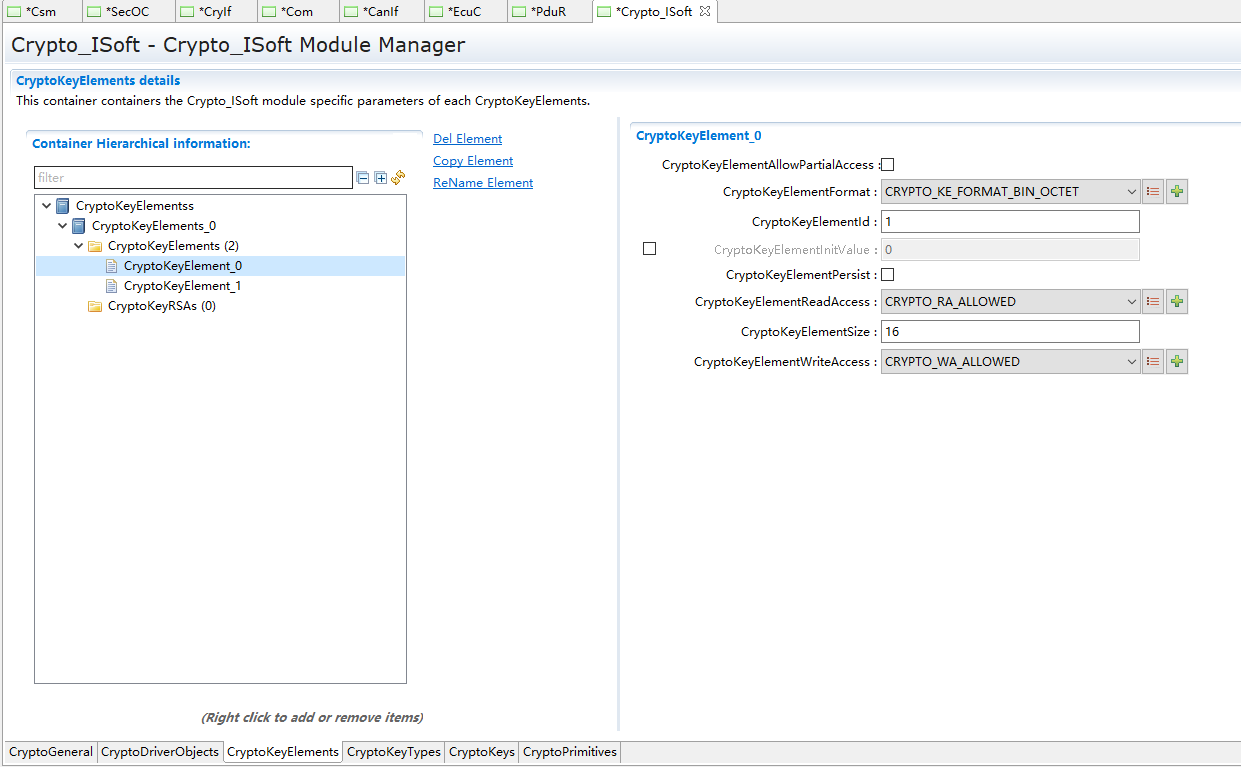
Task: Open the SecOC editor tab
Action: pyautogui.click(x=127, y=12)
